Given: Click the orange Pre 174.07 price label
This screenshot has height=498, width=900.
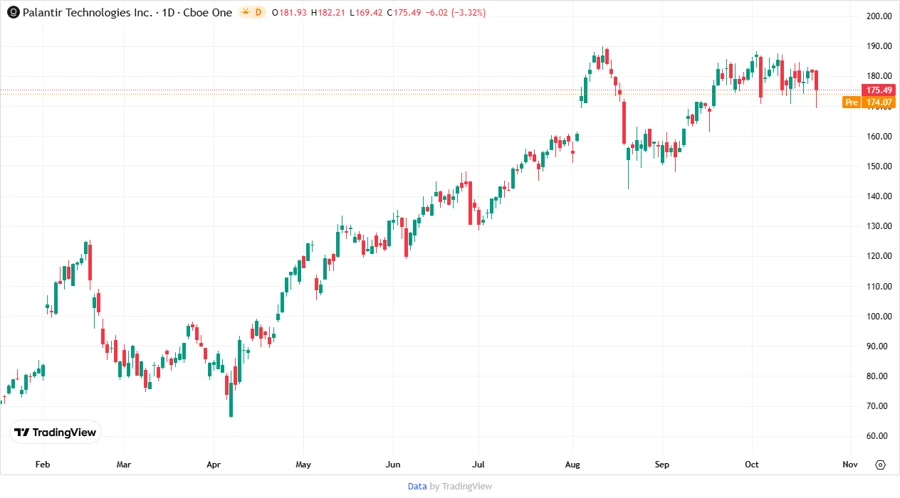Looking at the screenshot, I should [868, 102].
